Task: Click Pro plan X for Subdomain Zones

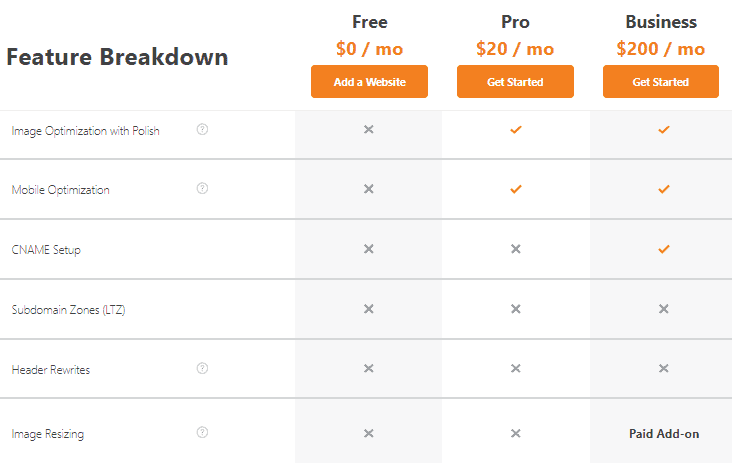Action: (516, 309)
